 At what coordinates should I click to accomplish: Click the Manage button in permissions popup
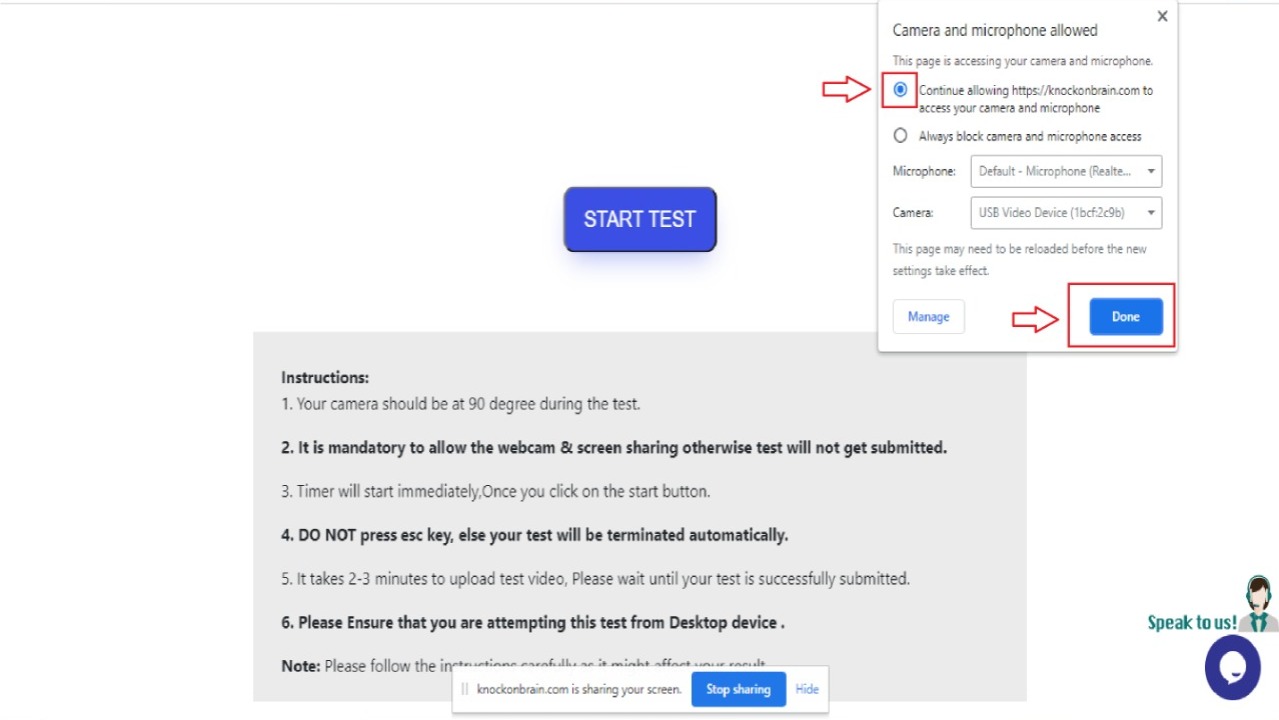[x=928, y=317]
